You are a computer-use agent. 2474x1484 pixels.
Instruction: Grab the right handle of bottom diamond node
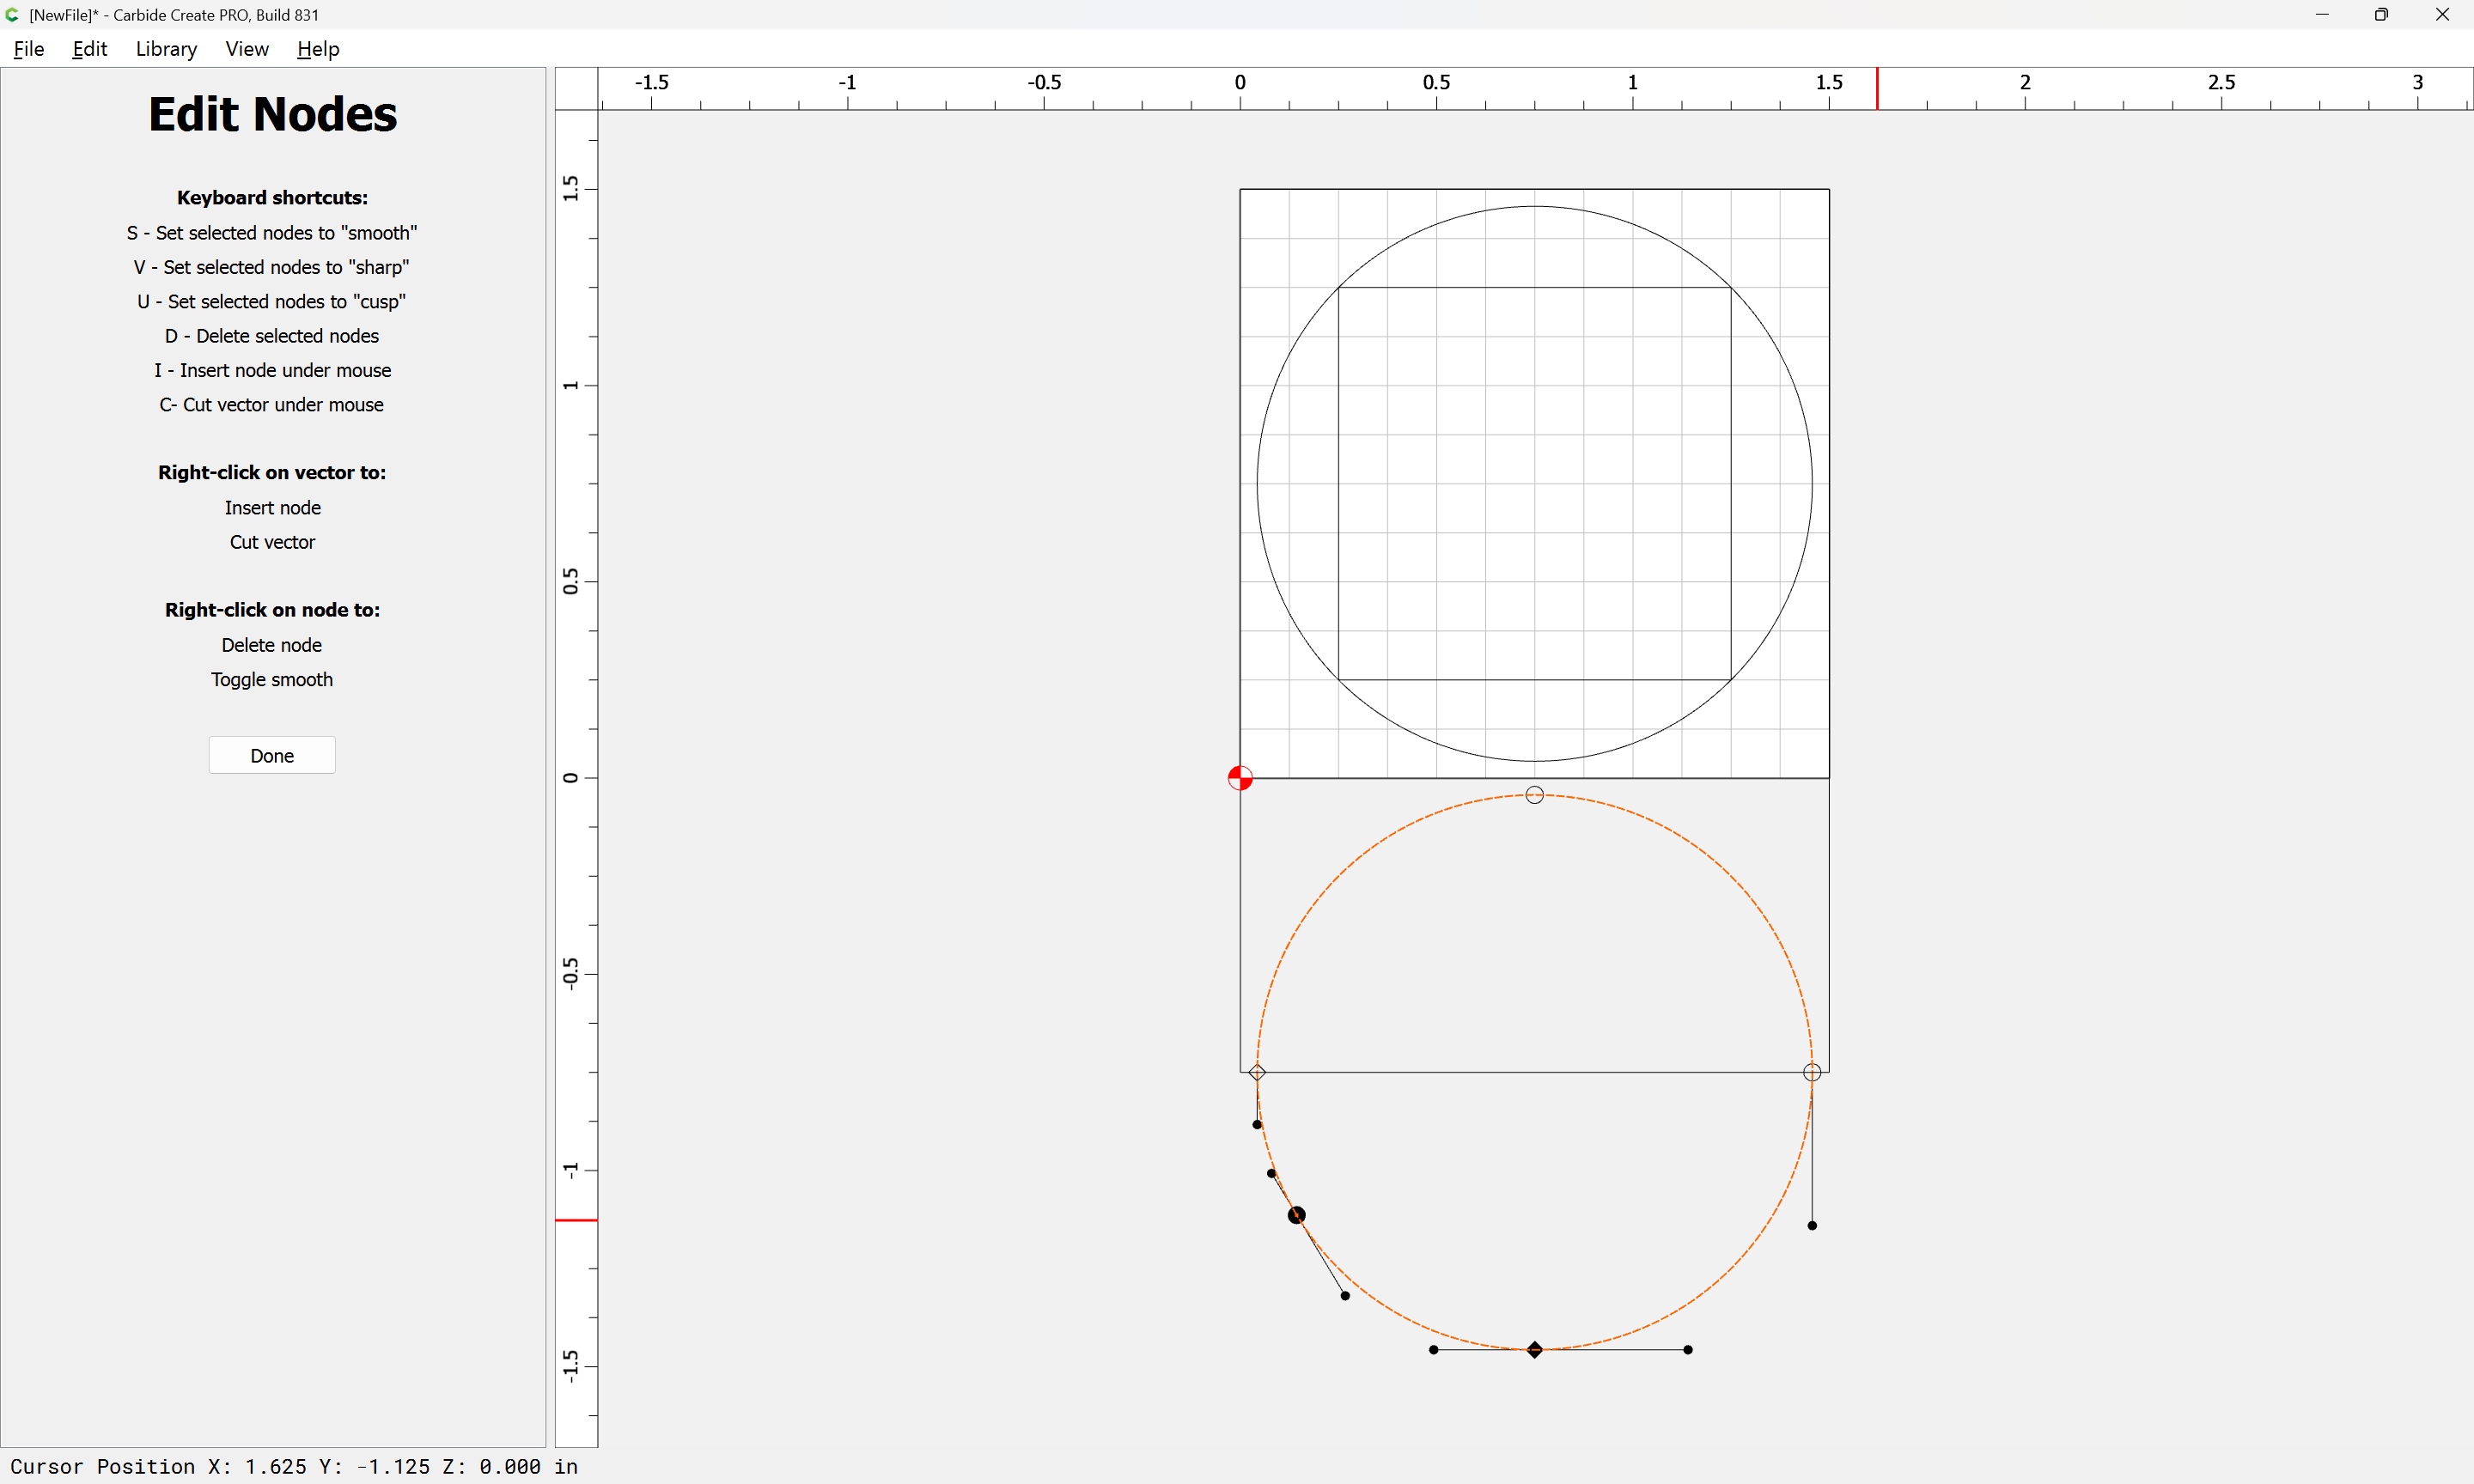pyautogui.click(x=1688, y=1350)
